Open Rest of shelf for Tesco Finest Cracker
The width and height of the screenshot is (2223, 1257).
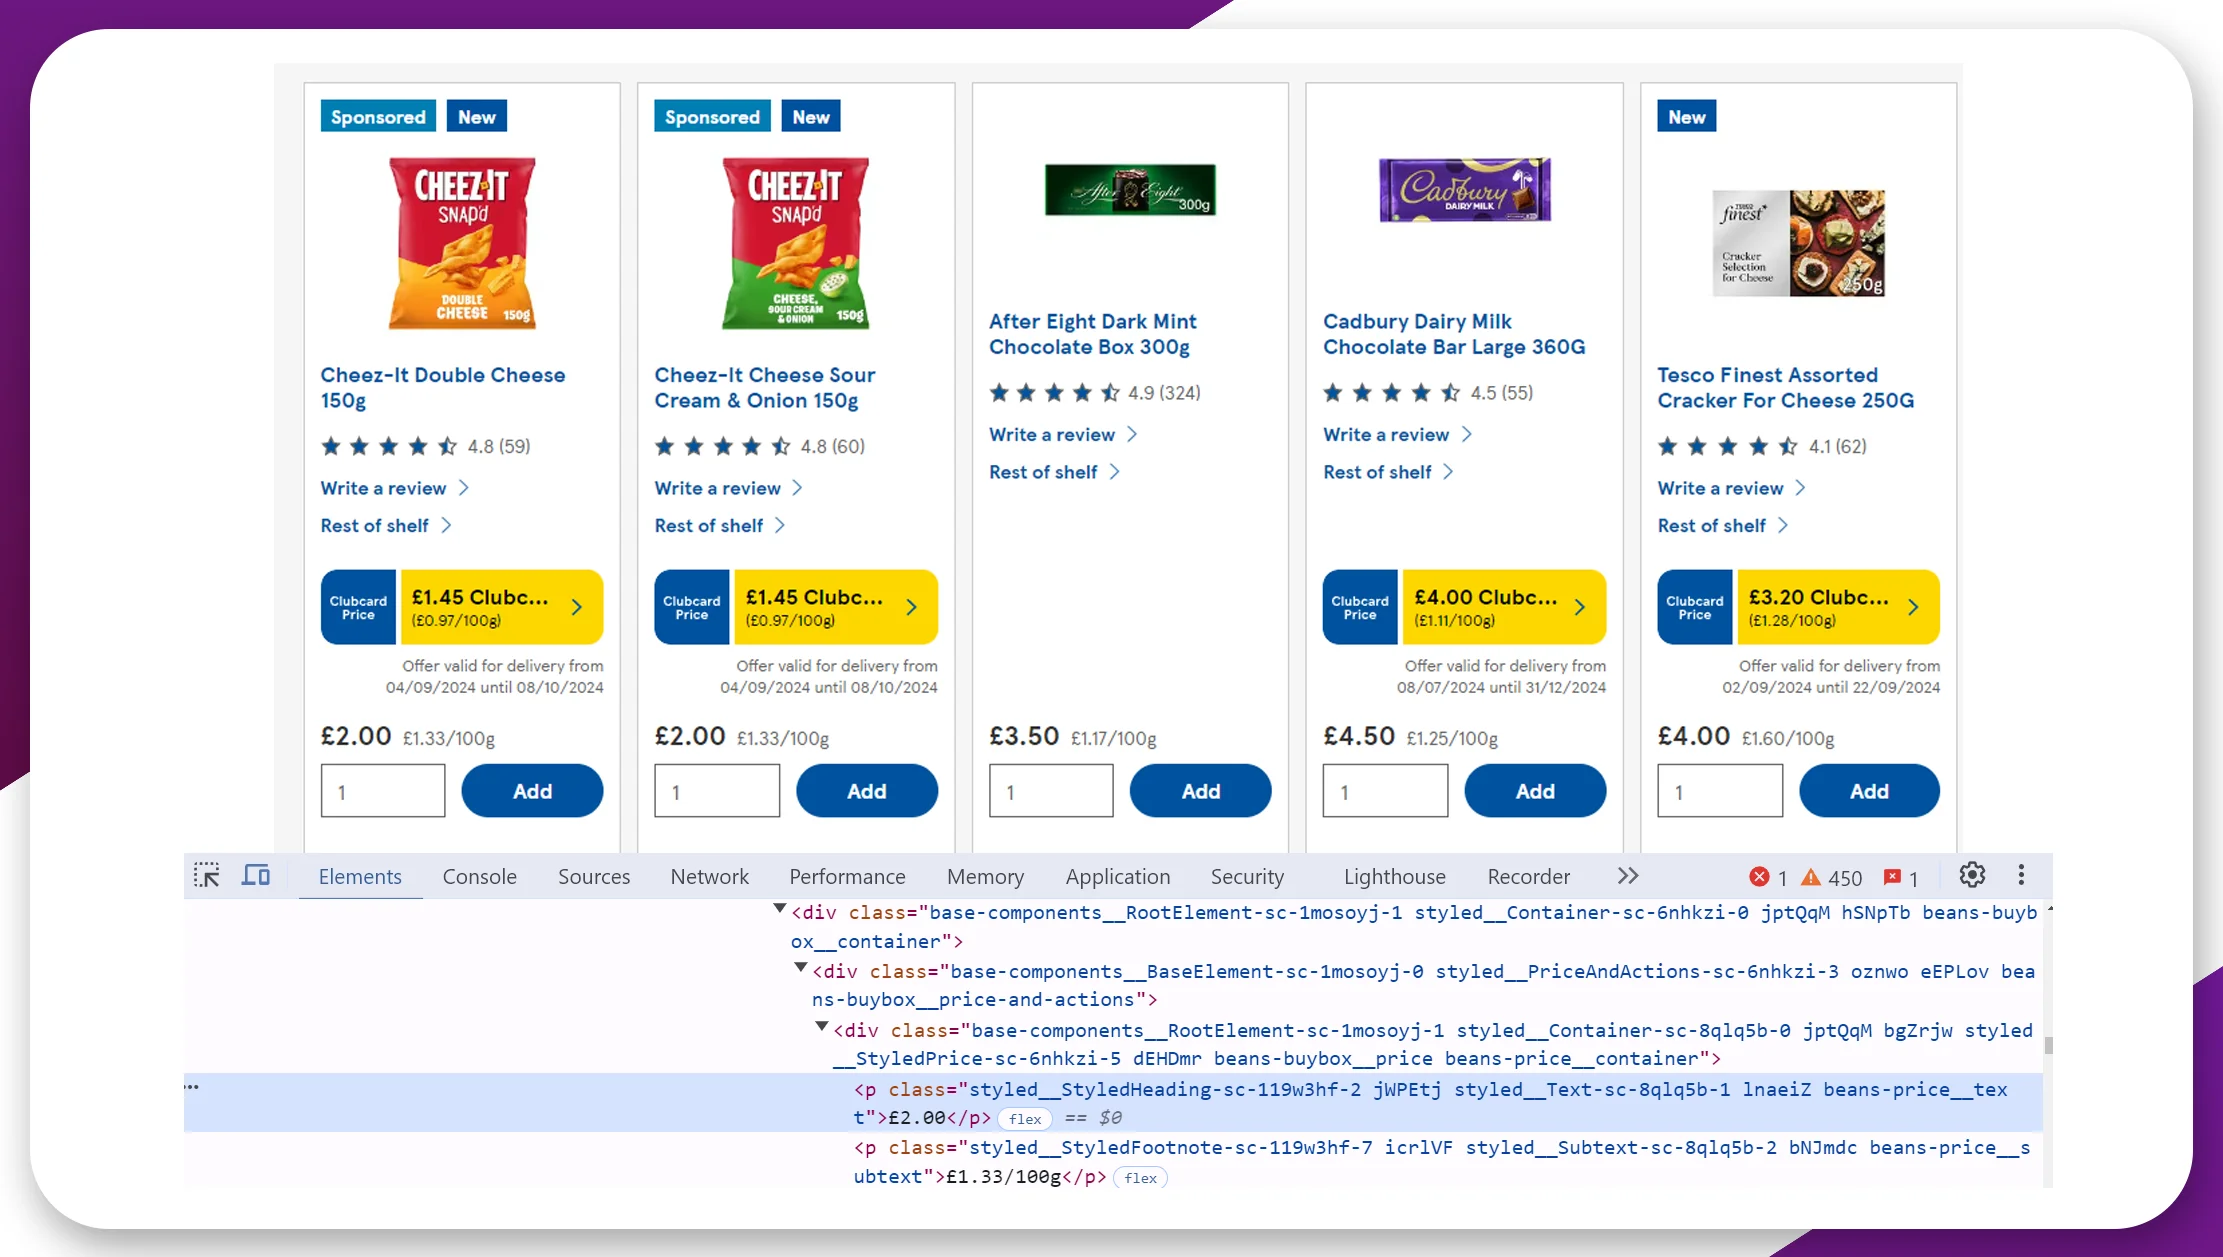coord(1722,526)
